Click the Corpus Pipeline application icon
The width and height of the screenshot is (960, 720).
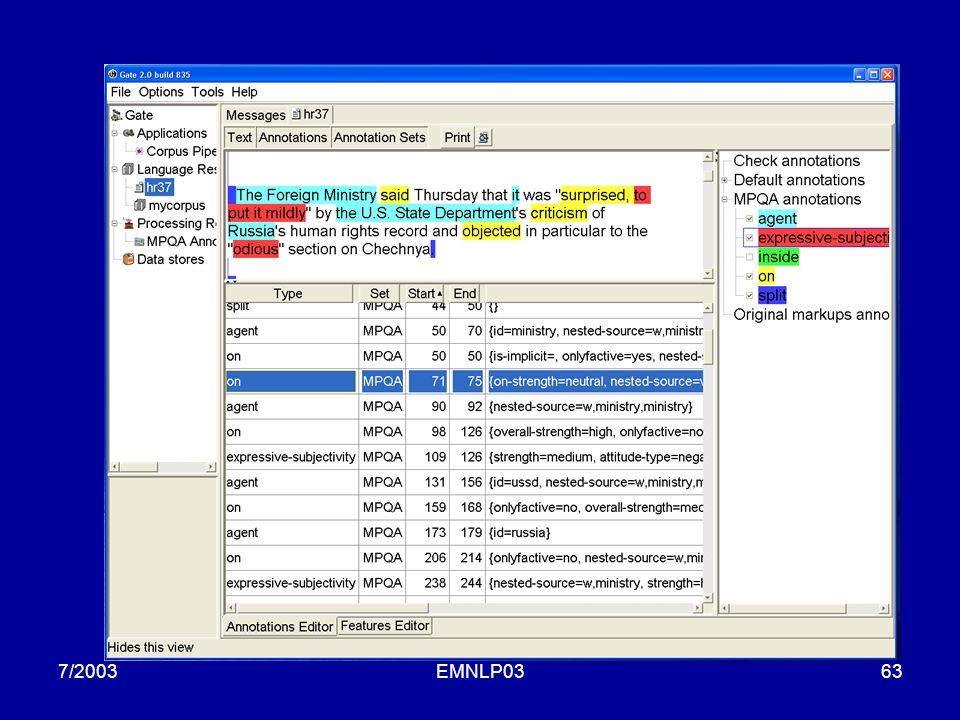pyautogui.click(x=140, y=151)
